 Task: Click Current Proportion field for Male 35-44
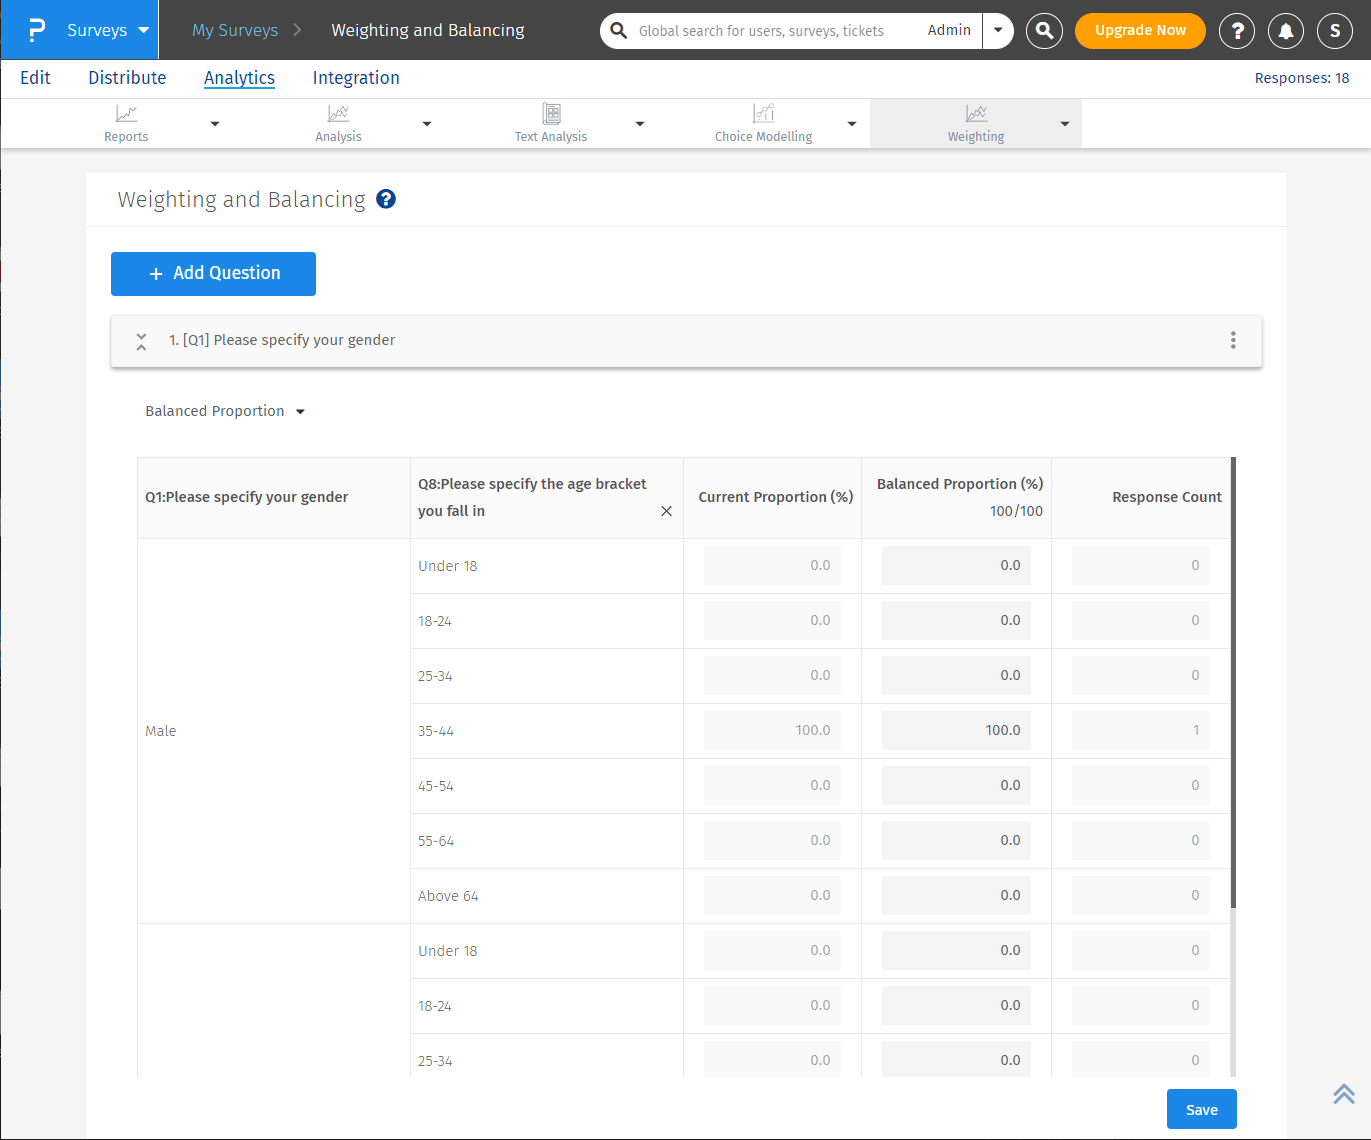[772, 731]
